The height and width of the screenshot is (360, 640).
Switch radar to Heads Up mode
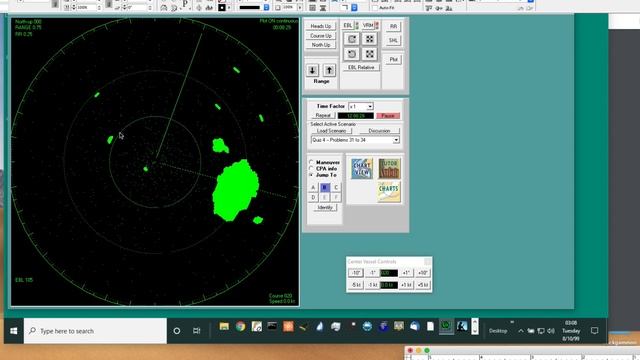click(x=321, y=26)
